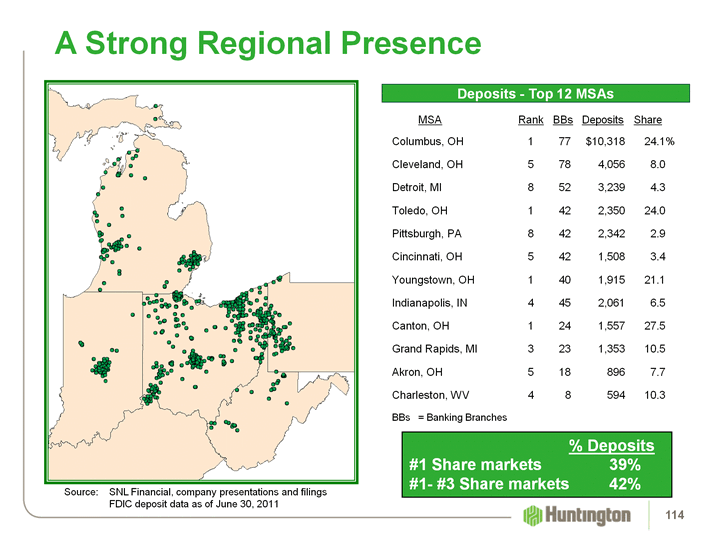Click the 'BBs = Banking Branches' footnote
Viewport: 720px width, 540px height.
coord(449,417)
